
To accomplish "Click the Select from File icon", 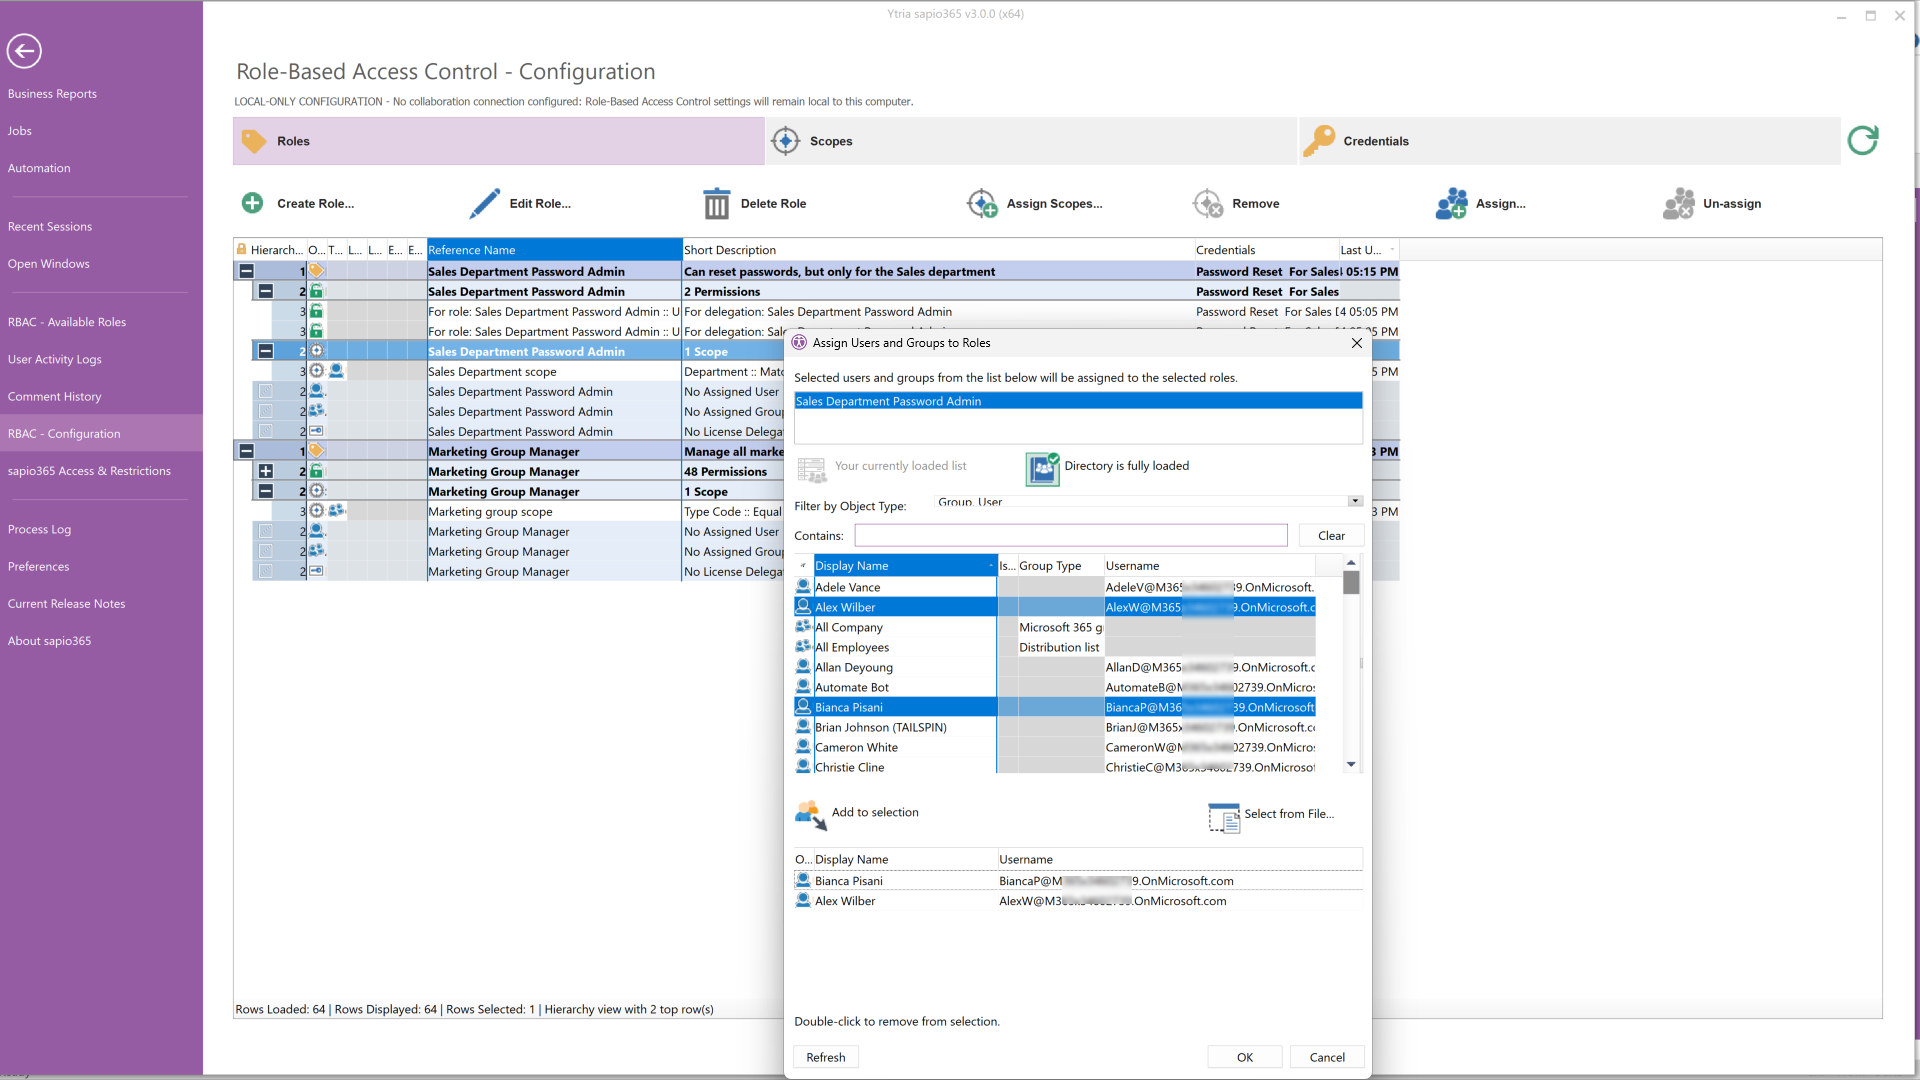I will click(x=1223, y=816).
